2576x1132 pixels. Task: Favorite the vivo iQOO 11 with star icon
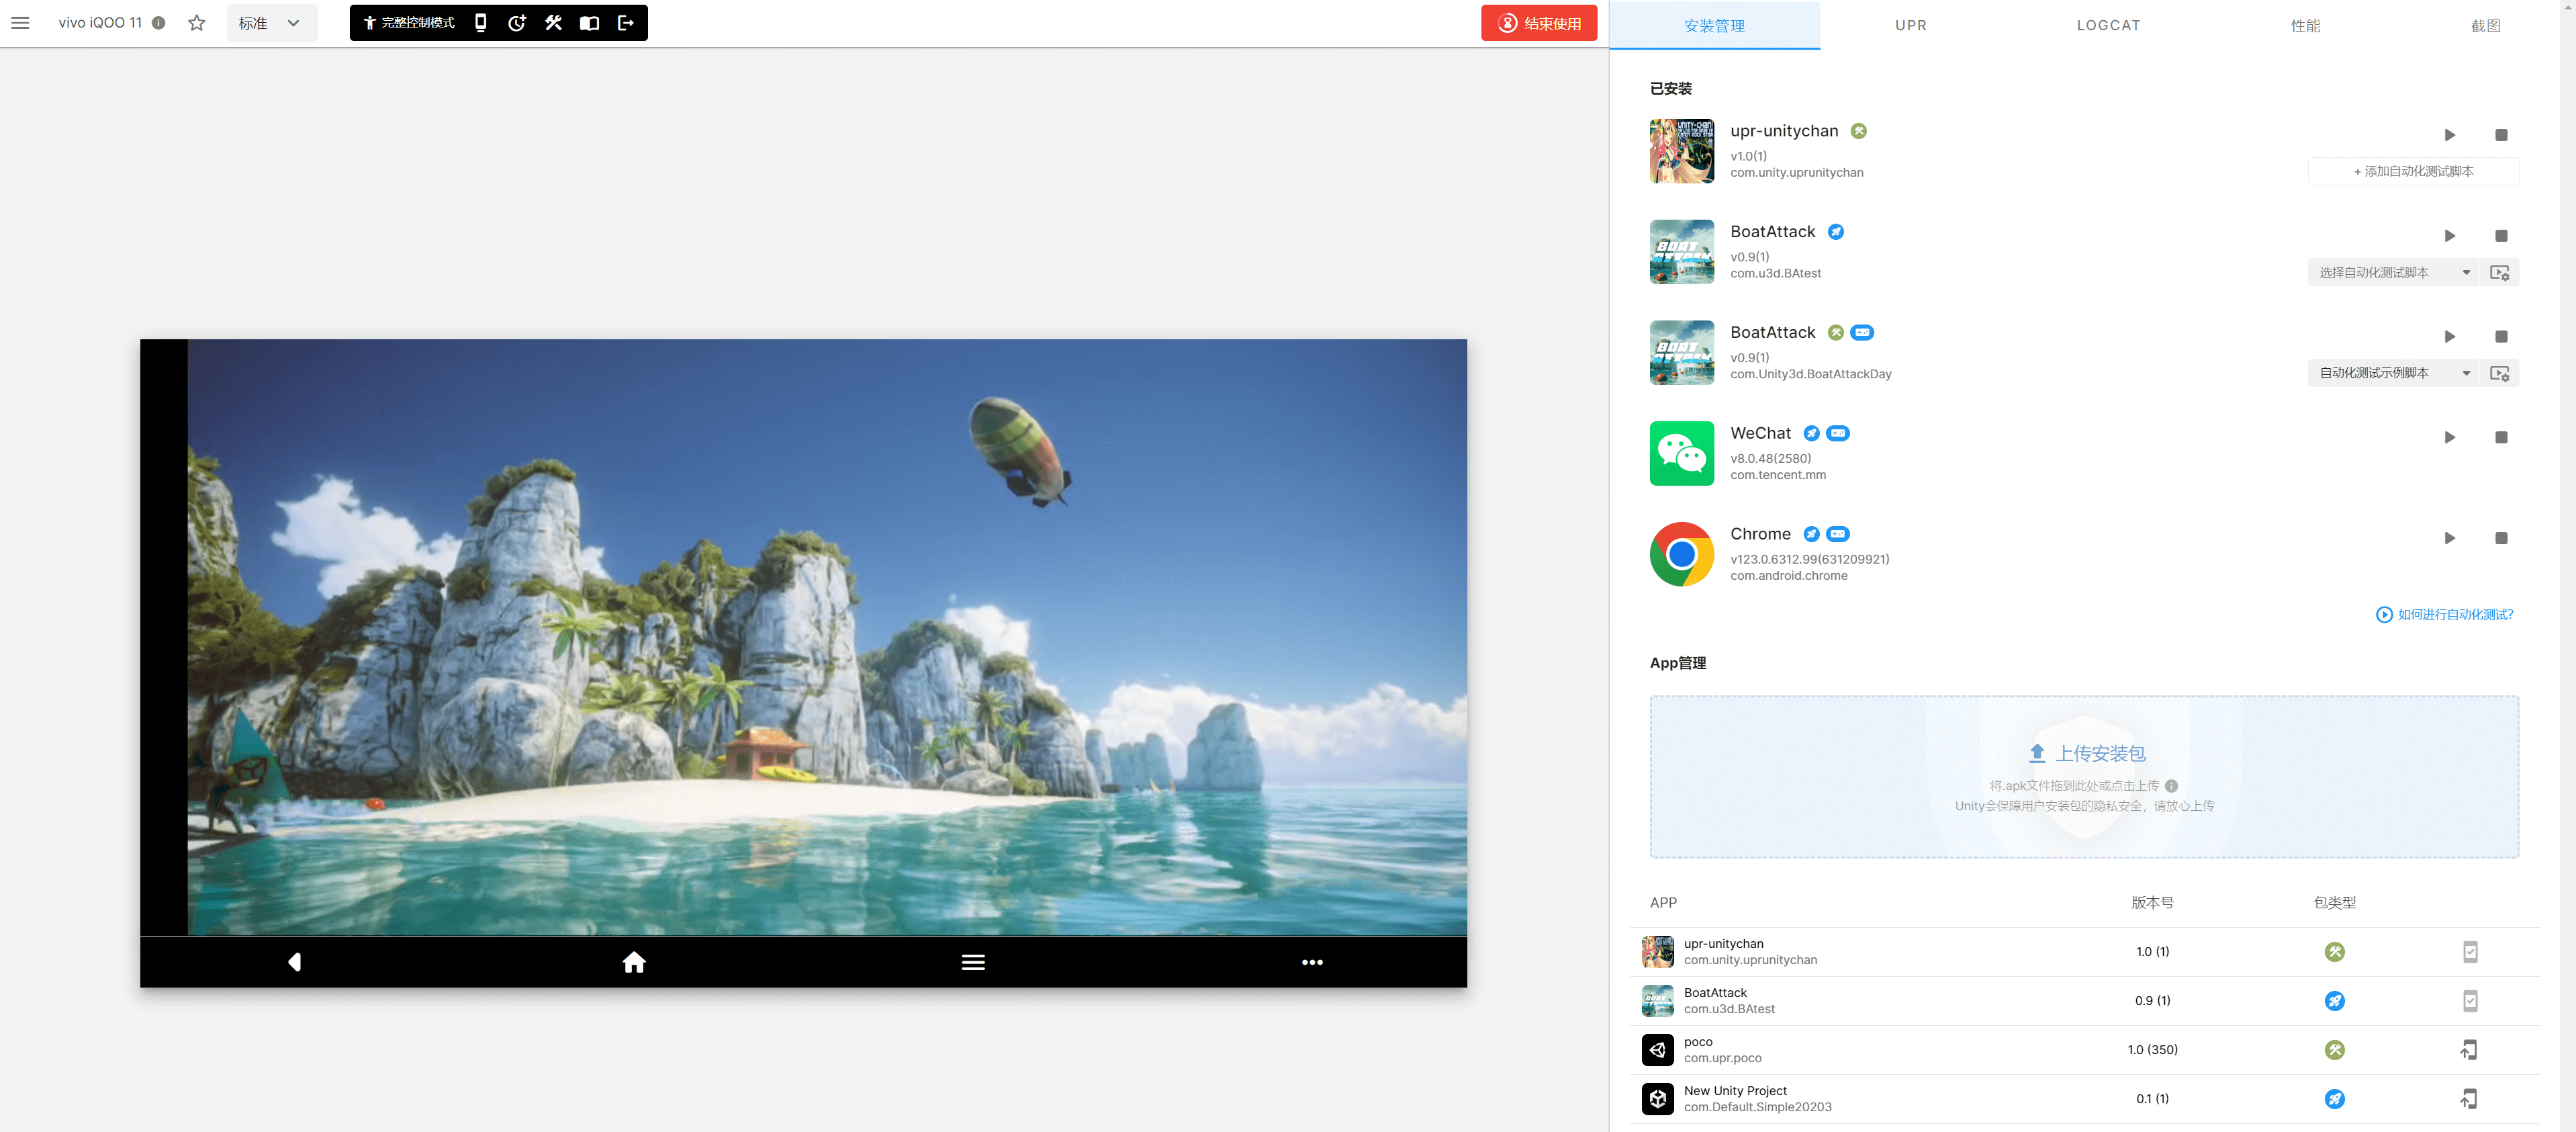tap(197, 23)
